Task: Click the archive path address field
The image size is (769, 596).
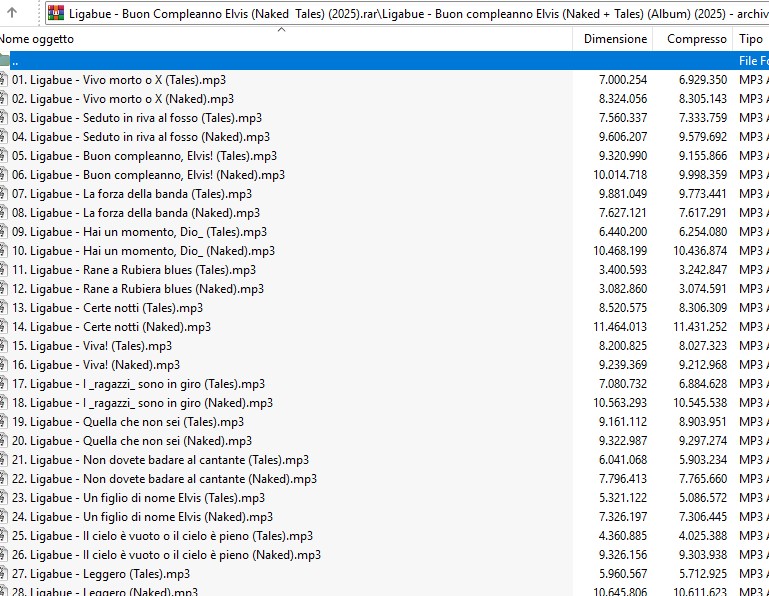Action: pyautogui.click(x=407, y=13)
